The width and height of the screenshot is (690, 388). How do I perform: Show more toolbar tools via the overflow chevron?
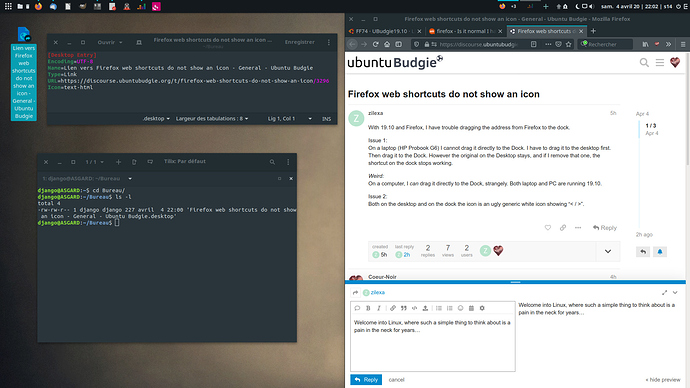click(668, 44)
